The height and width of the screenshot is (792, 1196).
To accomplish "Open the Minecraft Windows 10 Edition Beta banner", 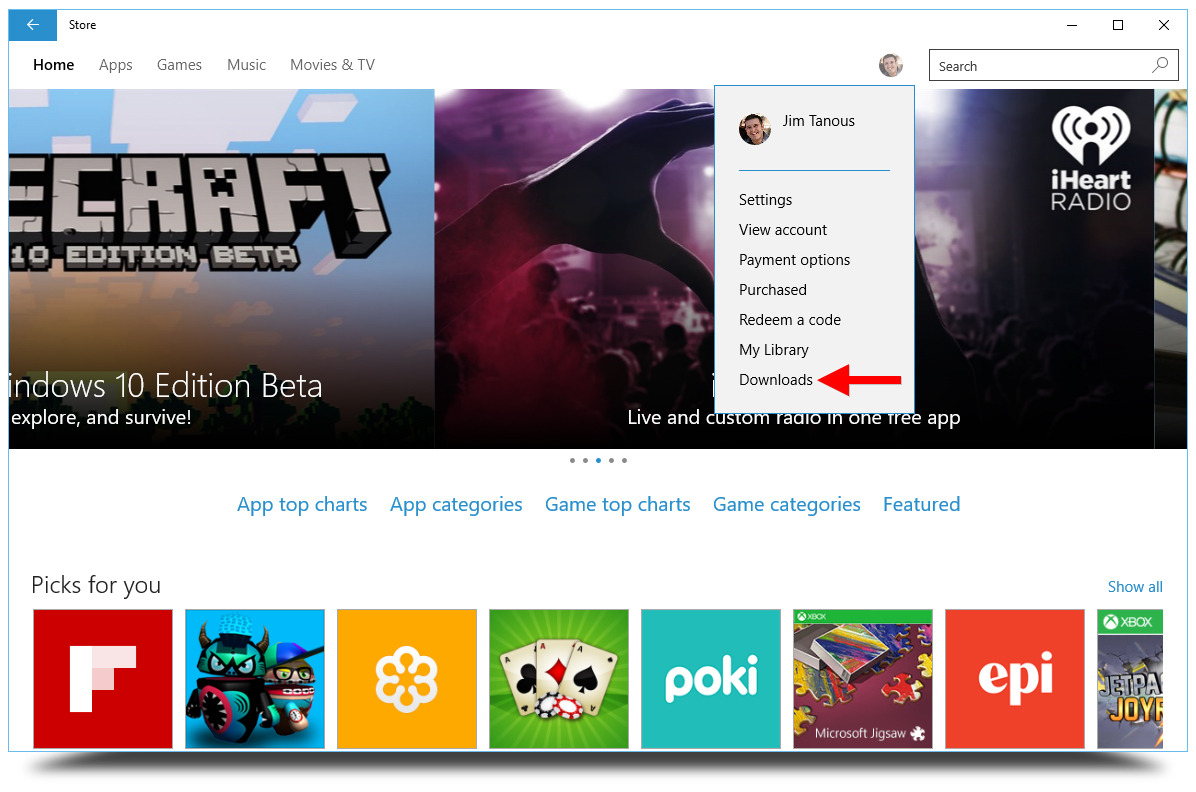I will [221, 269].
